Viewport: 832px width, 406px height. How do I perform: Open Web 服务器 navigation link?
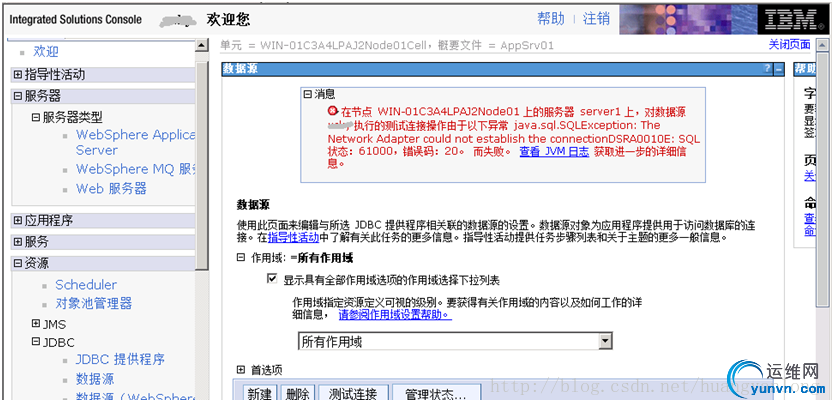point(111,188)
